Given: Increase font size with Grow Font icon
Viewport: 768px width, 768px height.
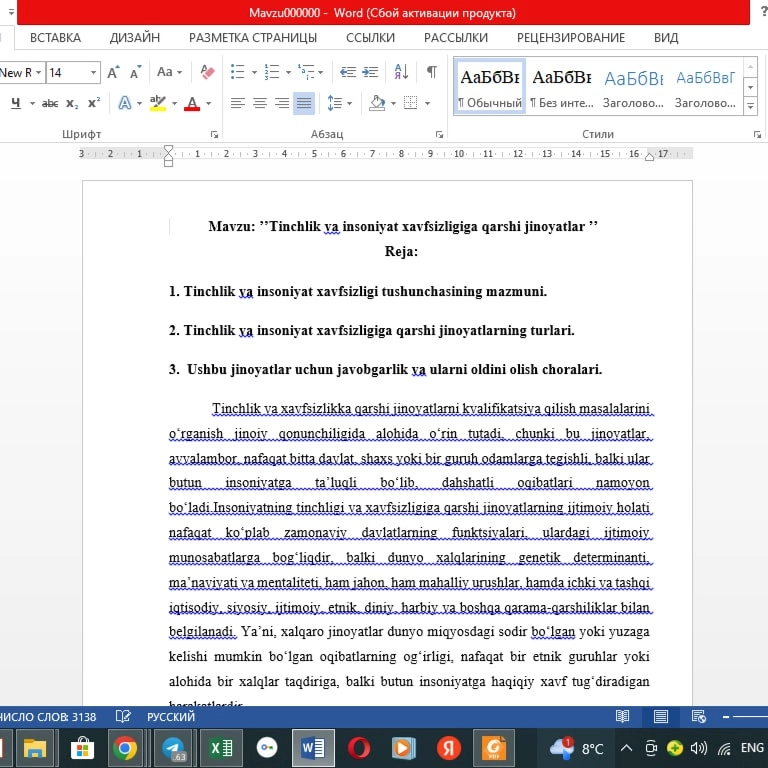Looking at the screenshot, I should click(x=114, y=72).
